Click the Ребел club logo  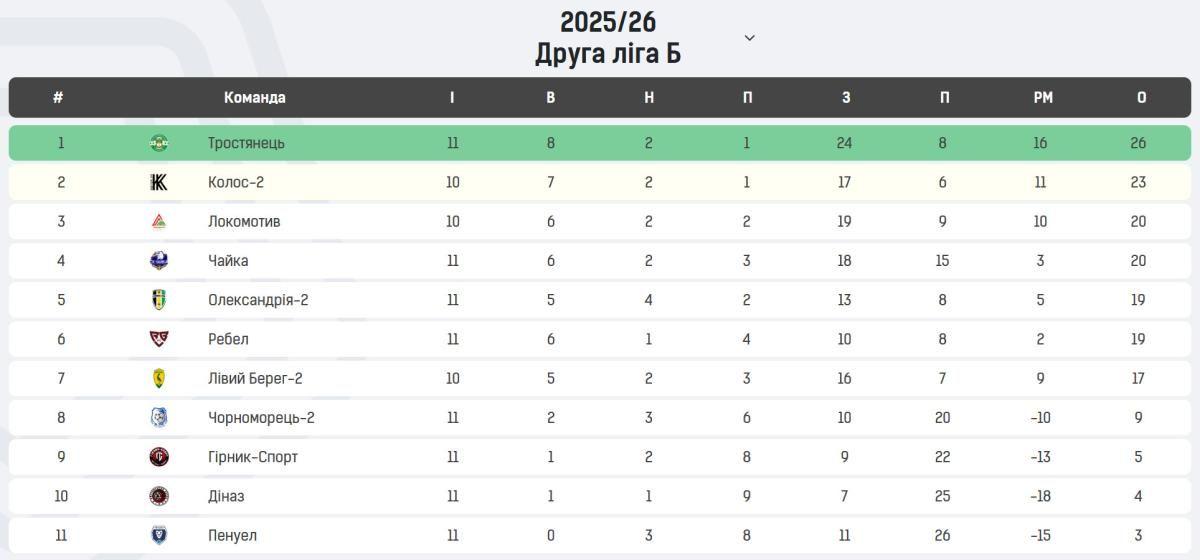click(x=159, y=339)
